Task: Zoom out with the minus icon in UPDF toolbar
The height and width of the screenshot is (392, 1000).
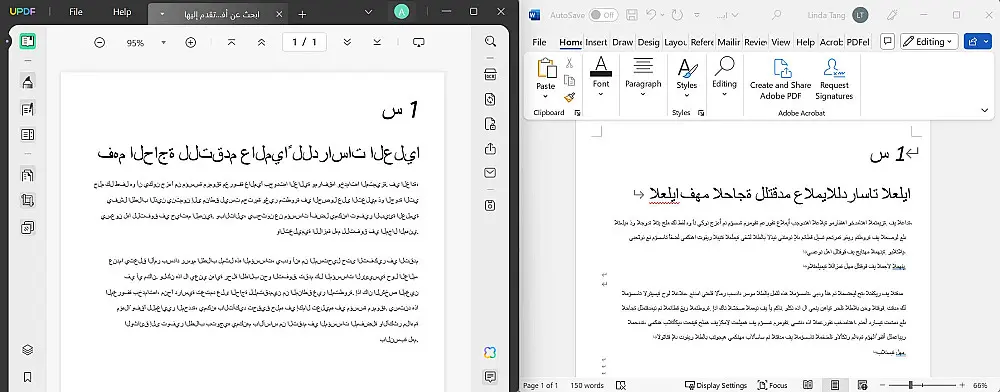Action: click(x=99, y=42)
